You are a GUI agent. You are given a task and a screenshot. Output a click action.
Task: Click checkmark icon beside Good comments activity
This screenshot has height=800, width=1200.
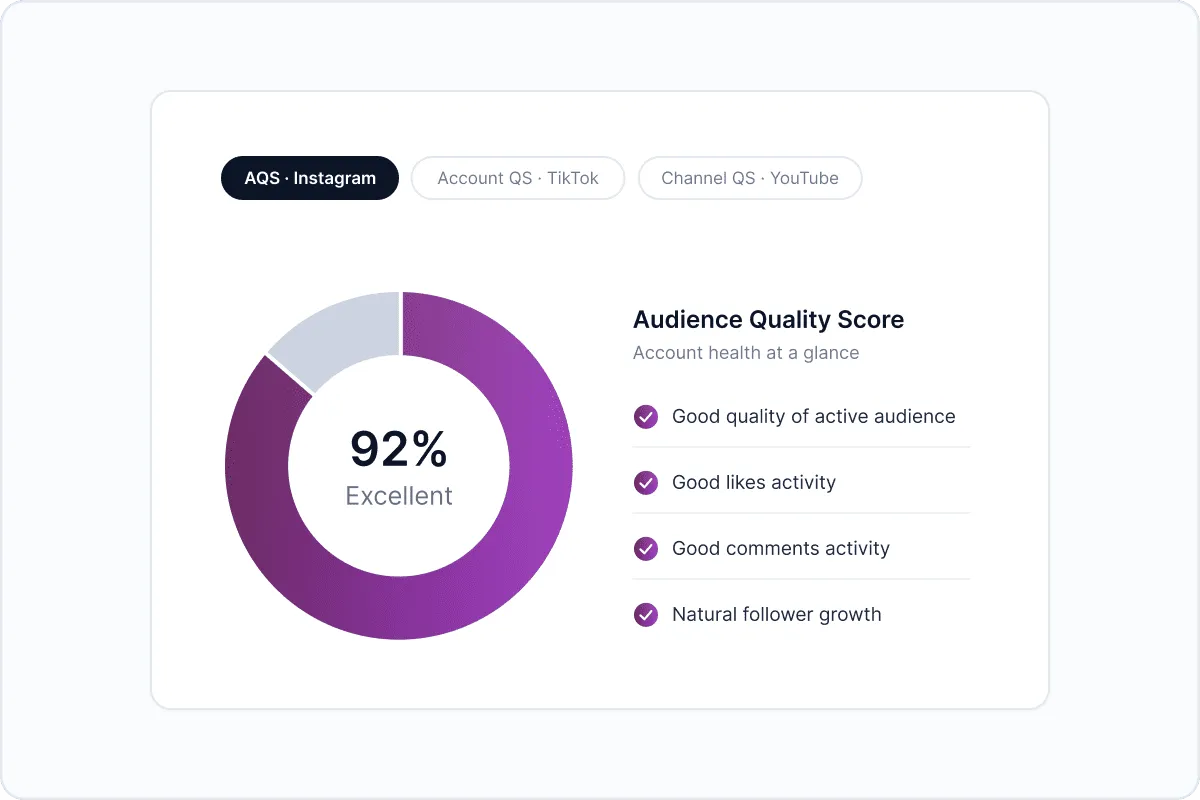(646, 548)
